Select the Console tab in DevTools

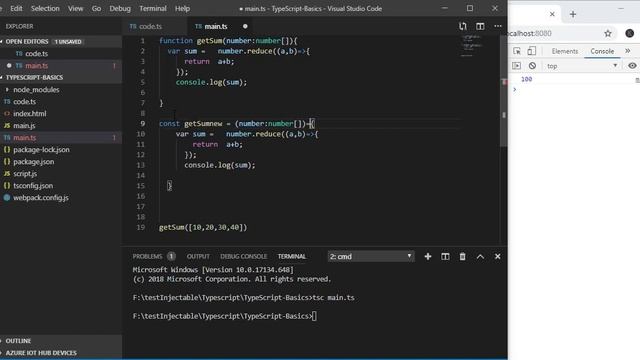602,51
